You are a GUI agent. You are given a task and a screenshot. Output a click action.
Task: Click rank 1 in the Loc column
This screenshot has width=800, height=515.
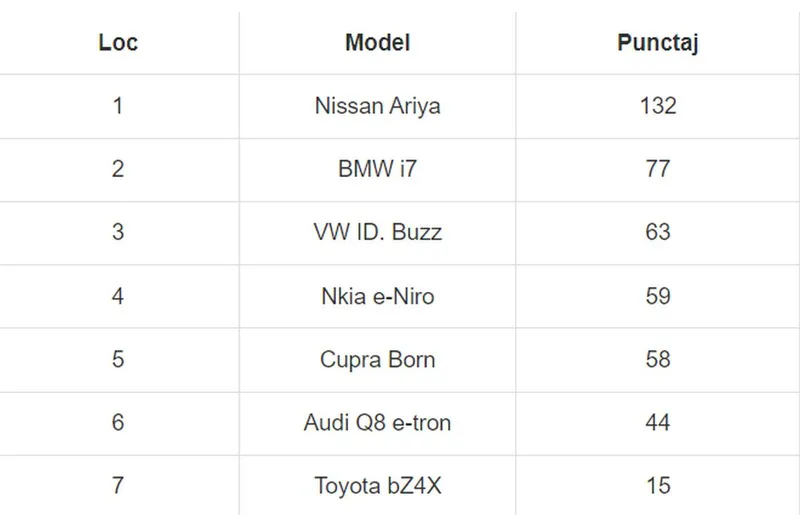tap(118, 105)
